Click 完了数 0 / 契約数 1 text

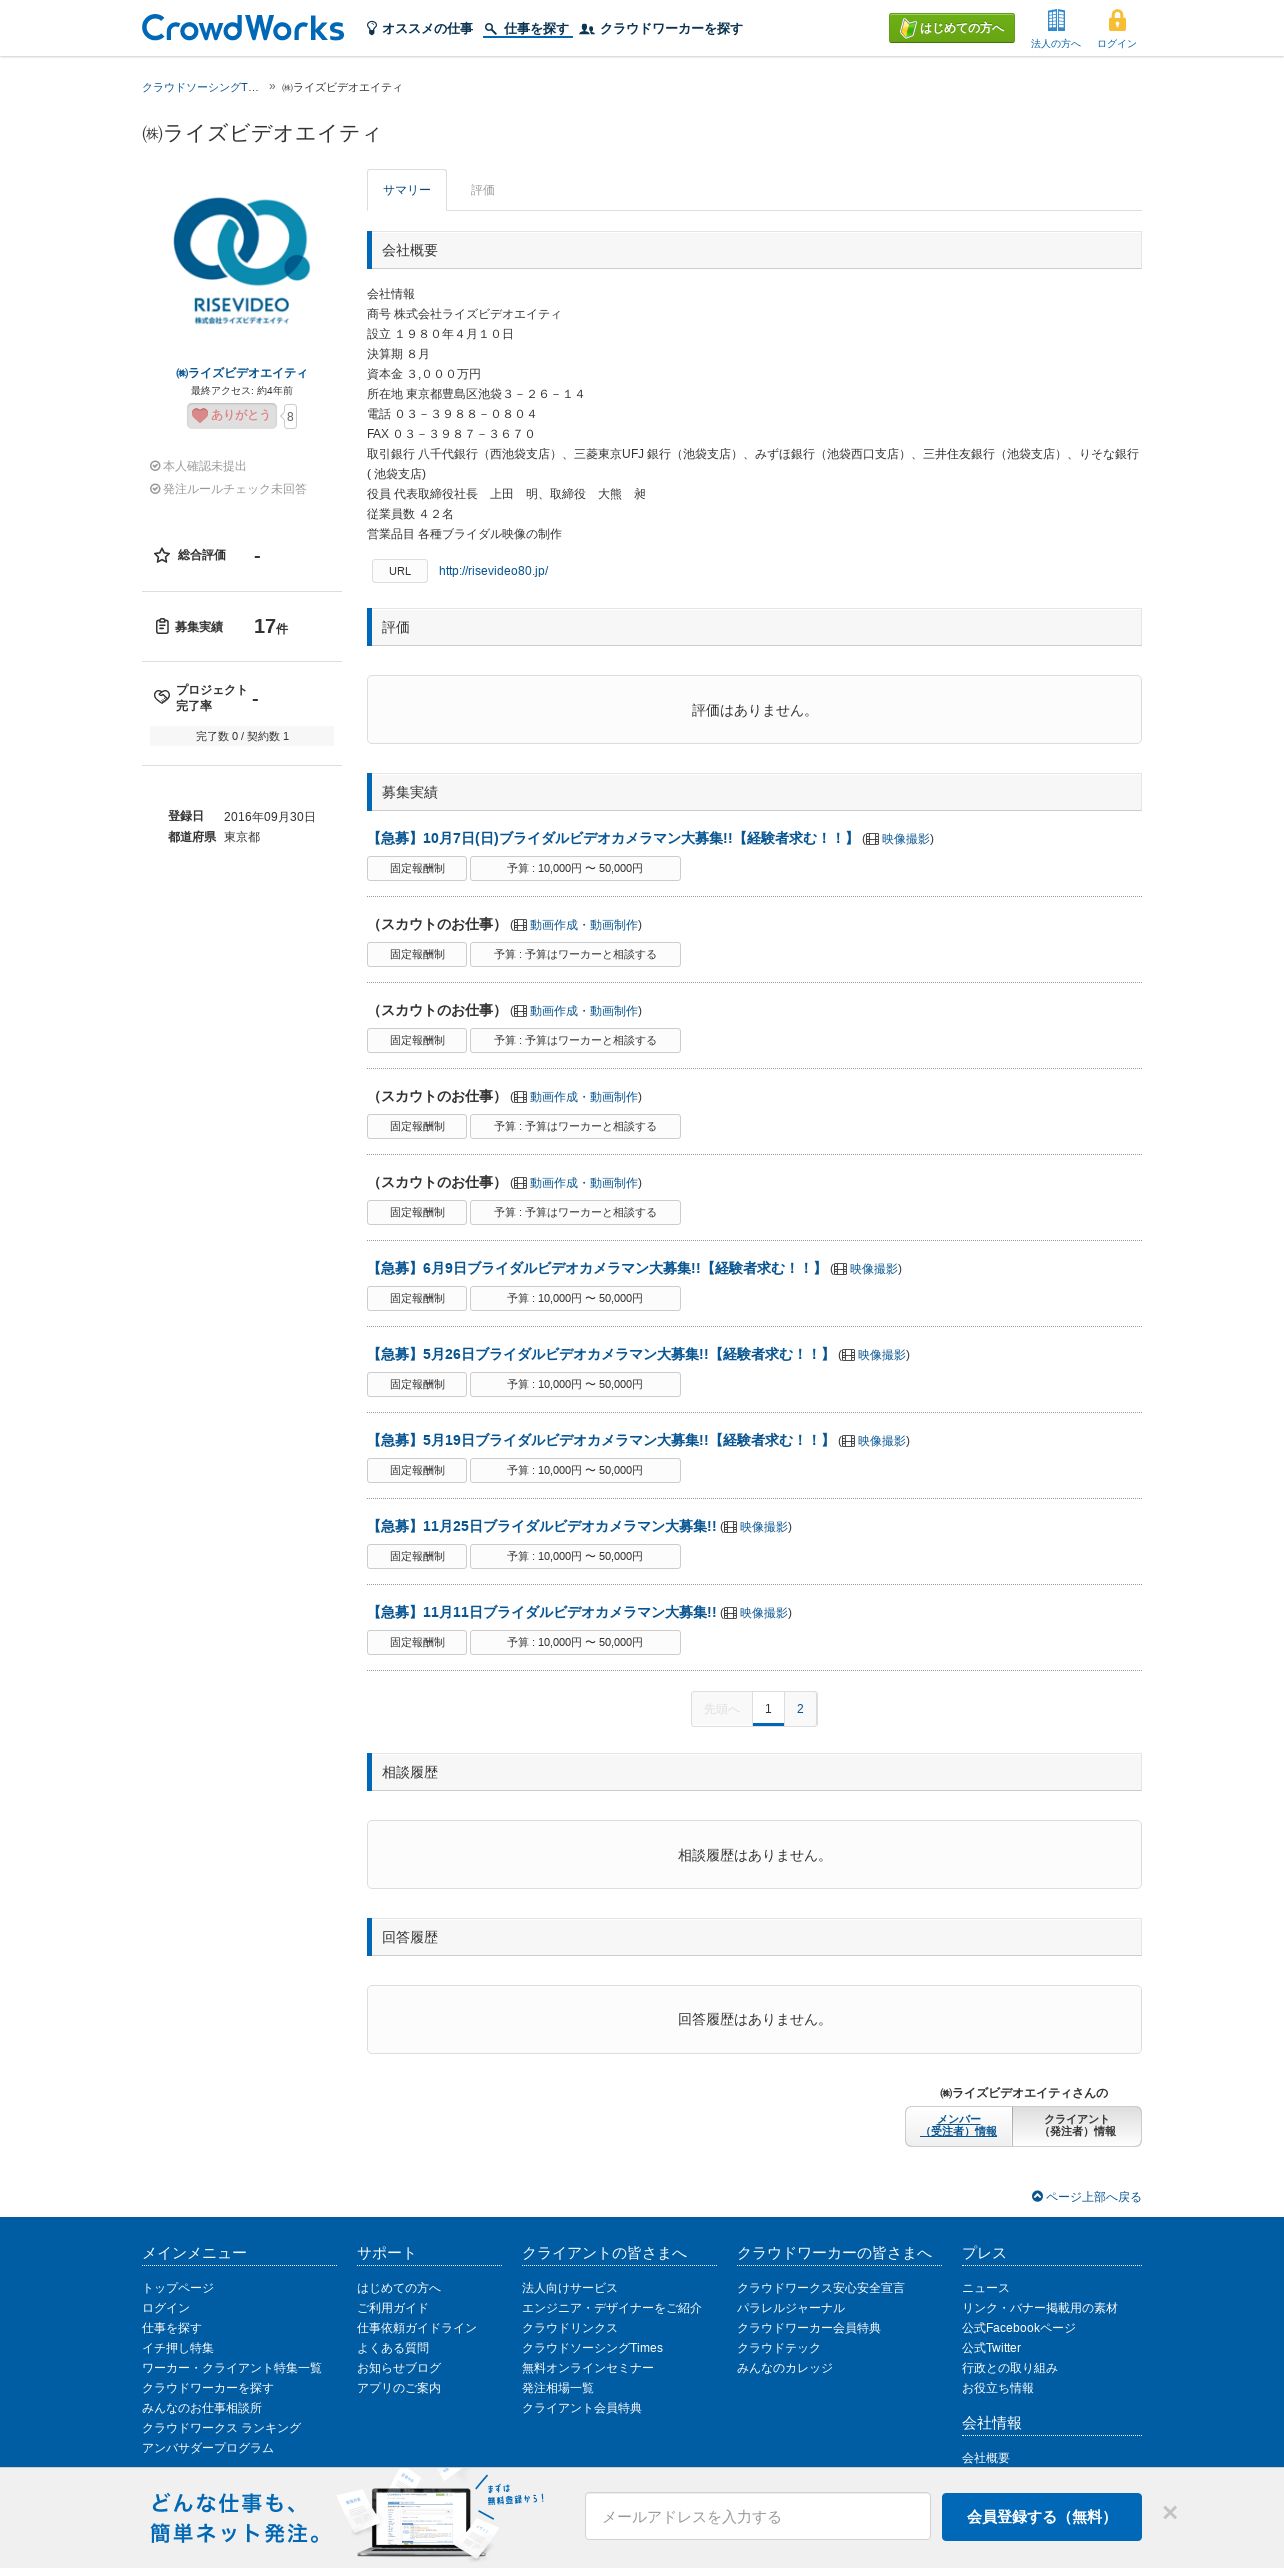242,736
